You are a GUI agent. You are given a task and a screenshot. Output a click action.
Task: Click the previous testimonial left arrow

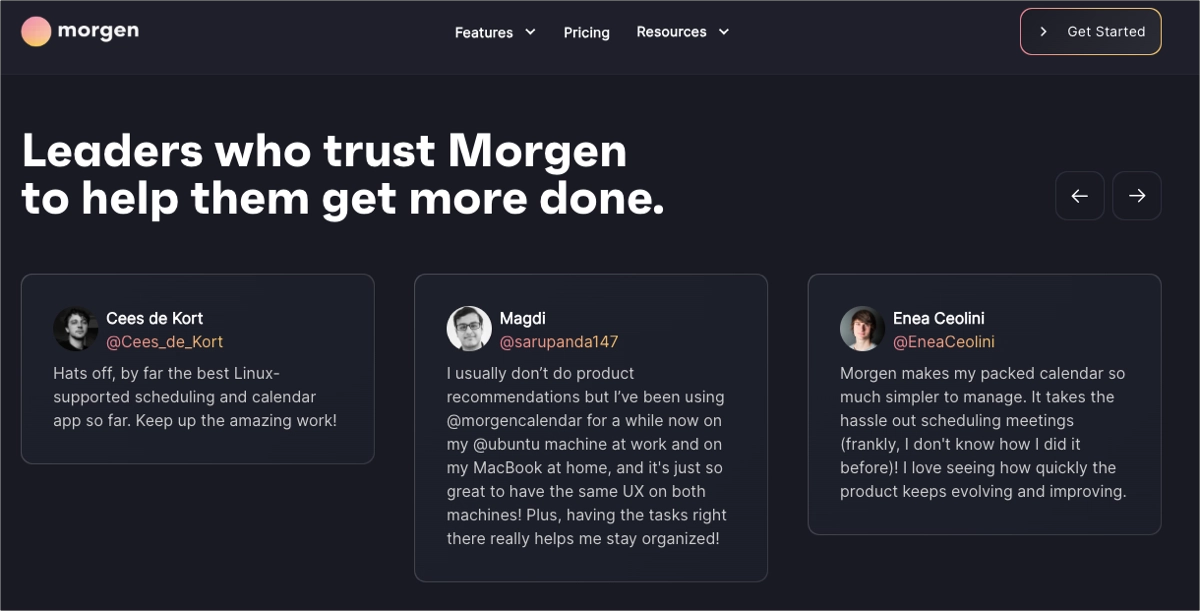coord(1079,196)
